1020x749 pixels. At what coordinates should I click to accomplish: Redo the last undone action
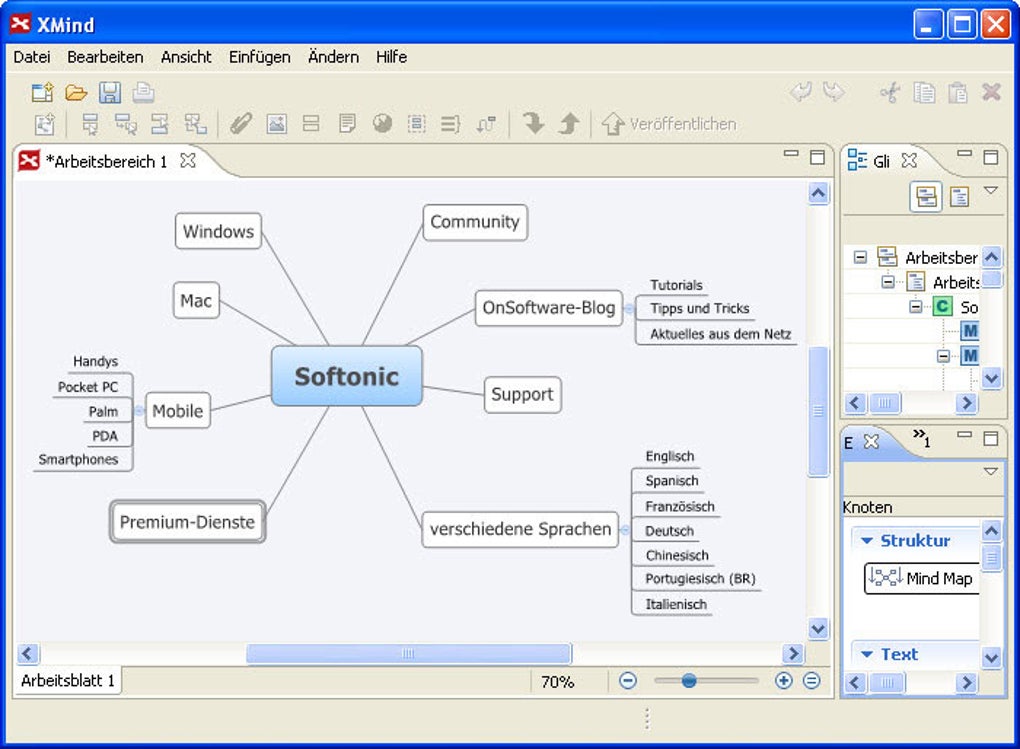point(834,92)
